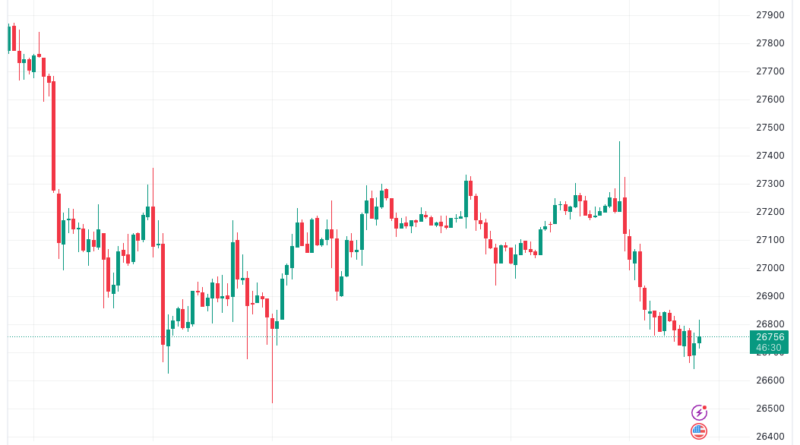Viewport: 800px width, 445px height.
Task: Click the green 26756 current price label
Action: pos(772,337)
